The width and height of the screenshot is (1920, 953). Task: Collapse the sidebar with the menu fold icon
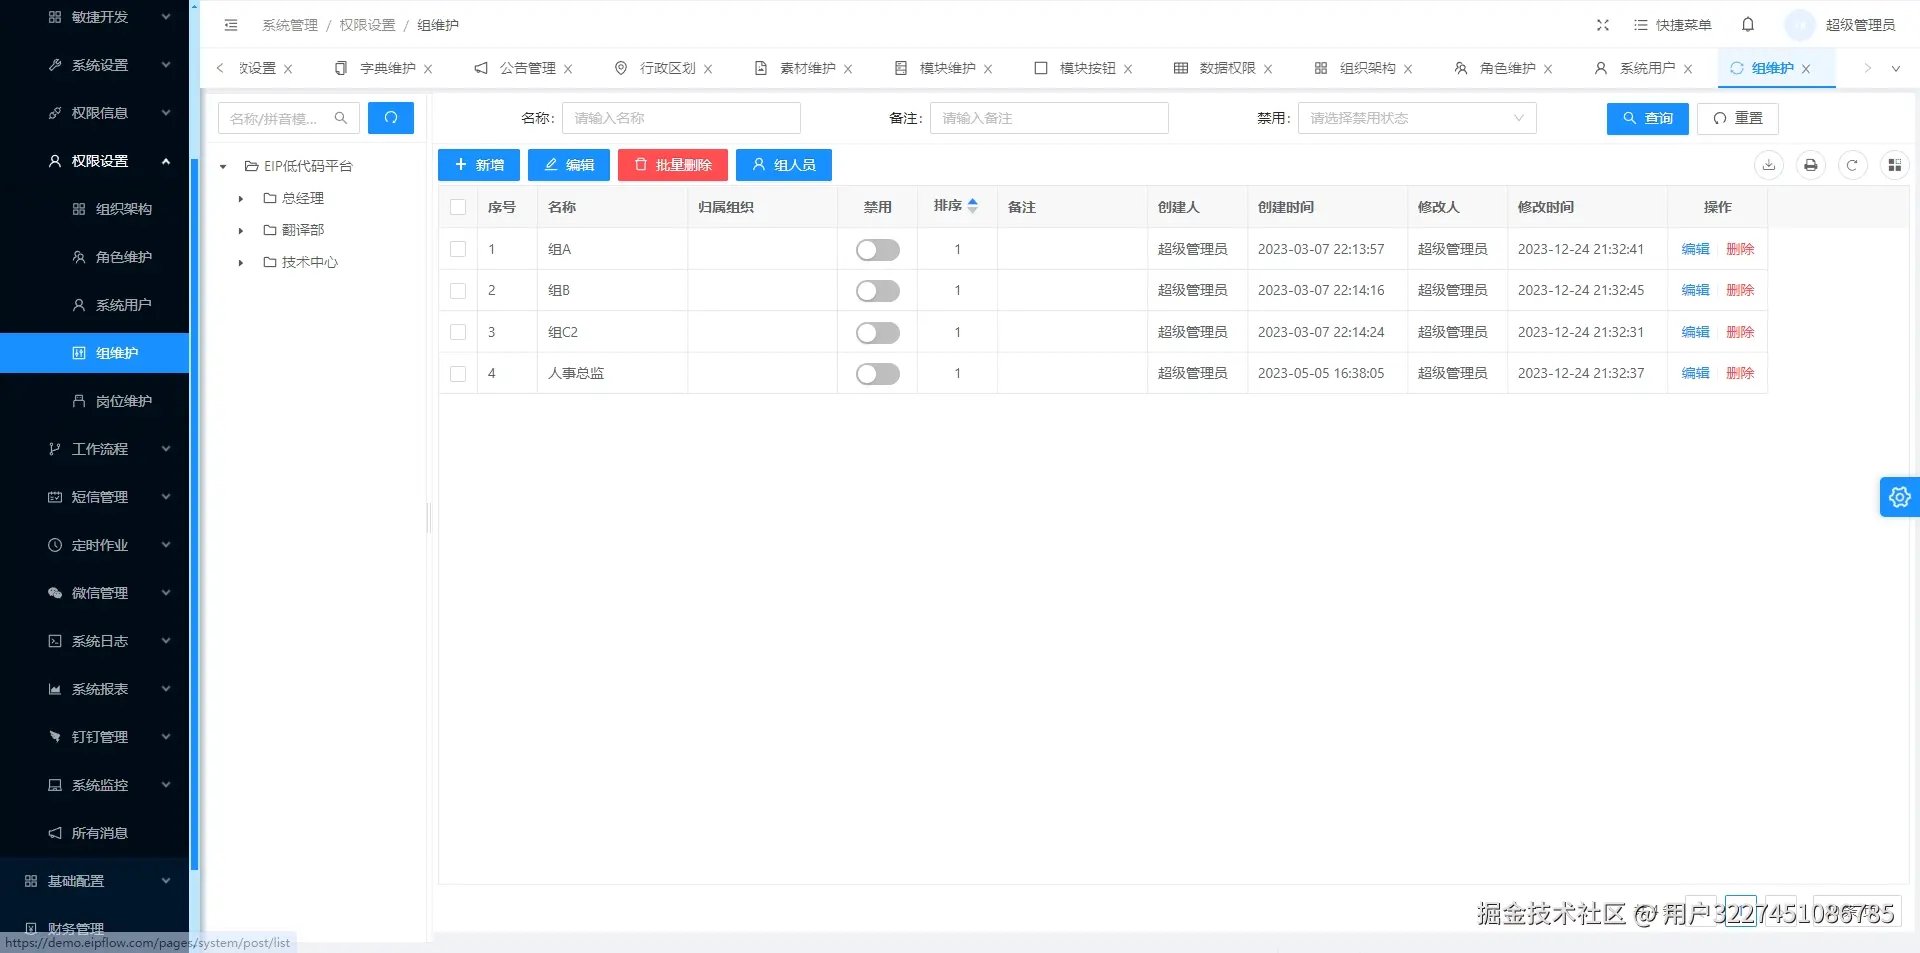pyautogui.click(x=231, y=25)
